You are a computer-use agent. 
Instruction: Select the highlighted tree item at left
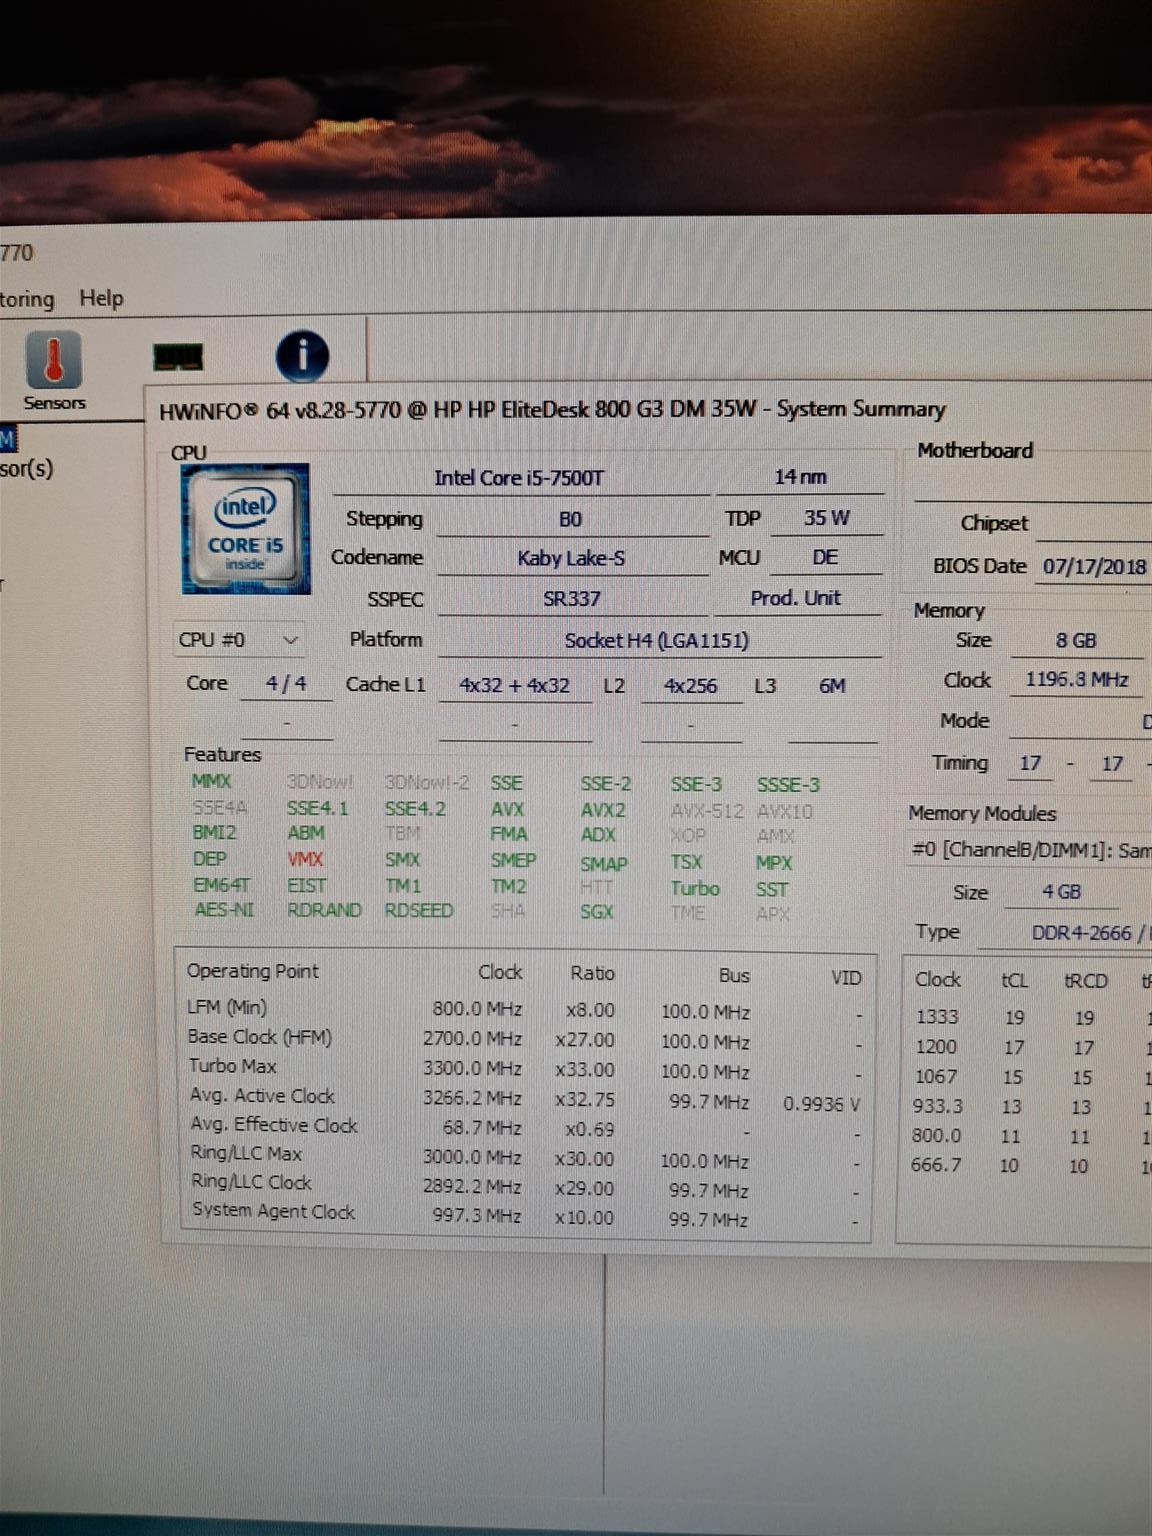click(8, 438)
